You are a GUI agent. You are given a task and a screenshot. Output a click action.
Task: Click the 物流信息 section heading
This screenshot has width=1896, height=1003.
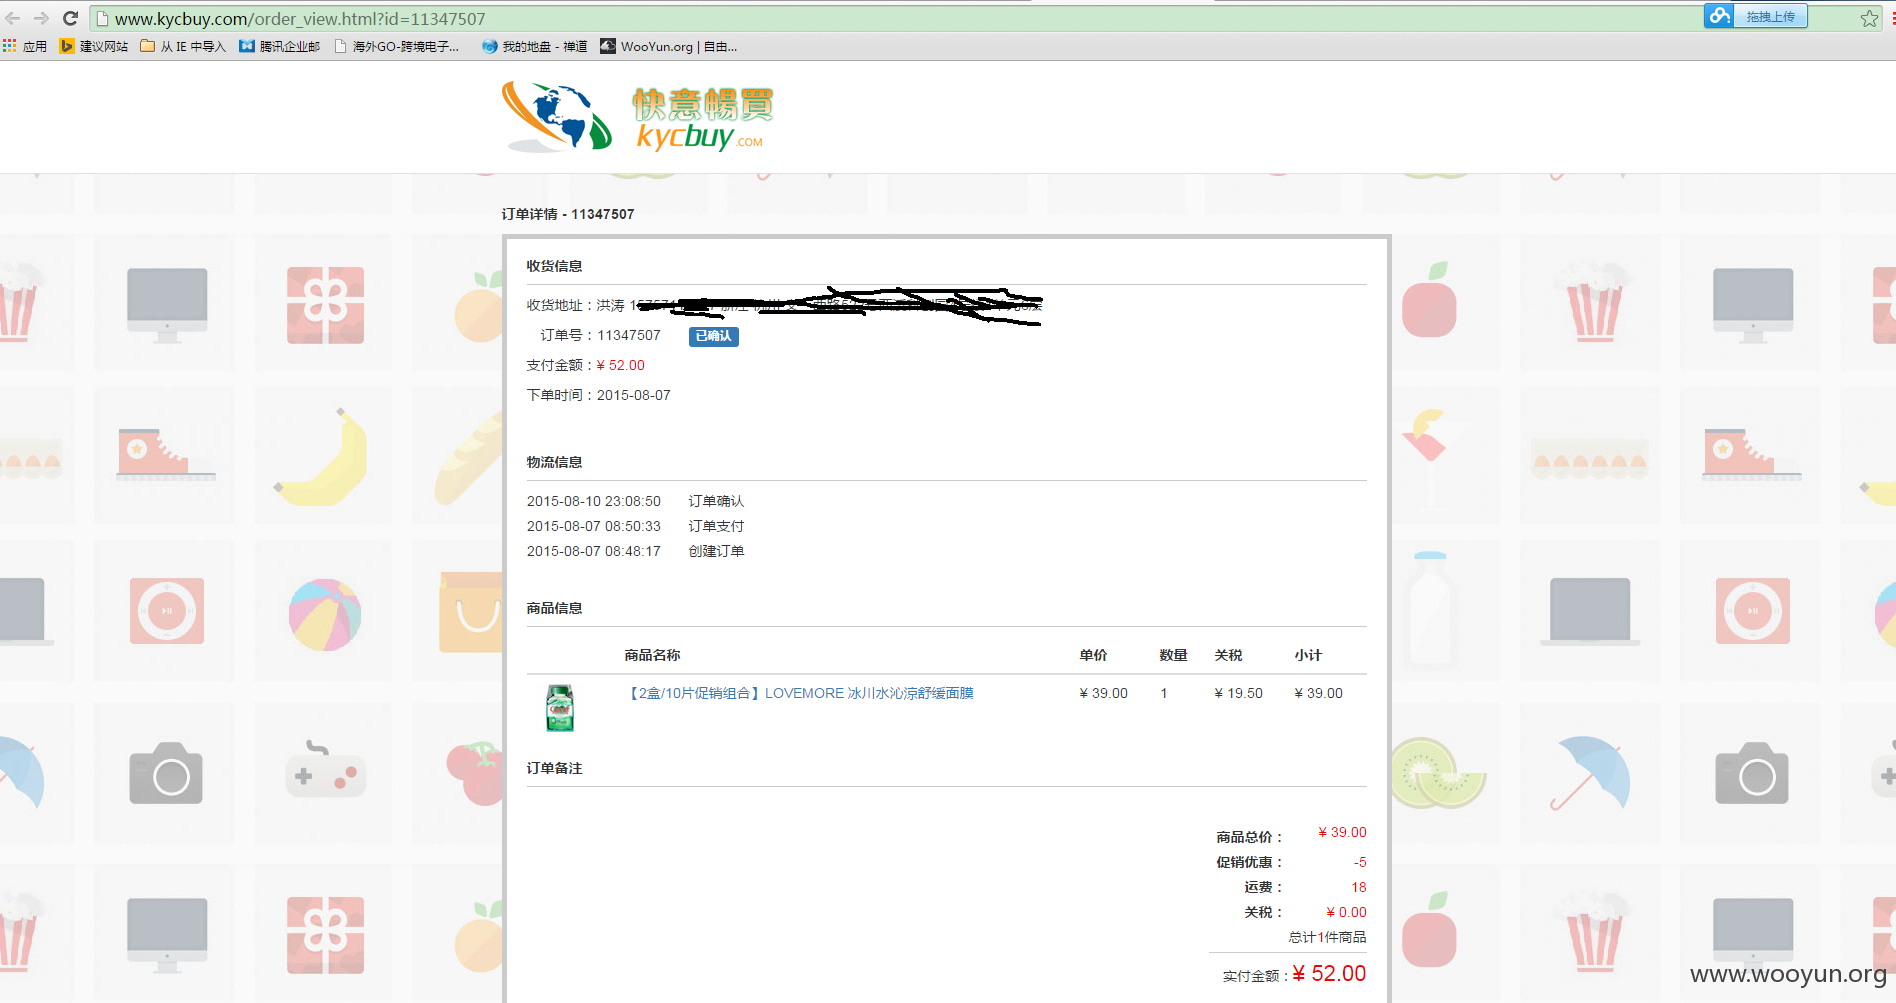[554, 462]
